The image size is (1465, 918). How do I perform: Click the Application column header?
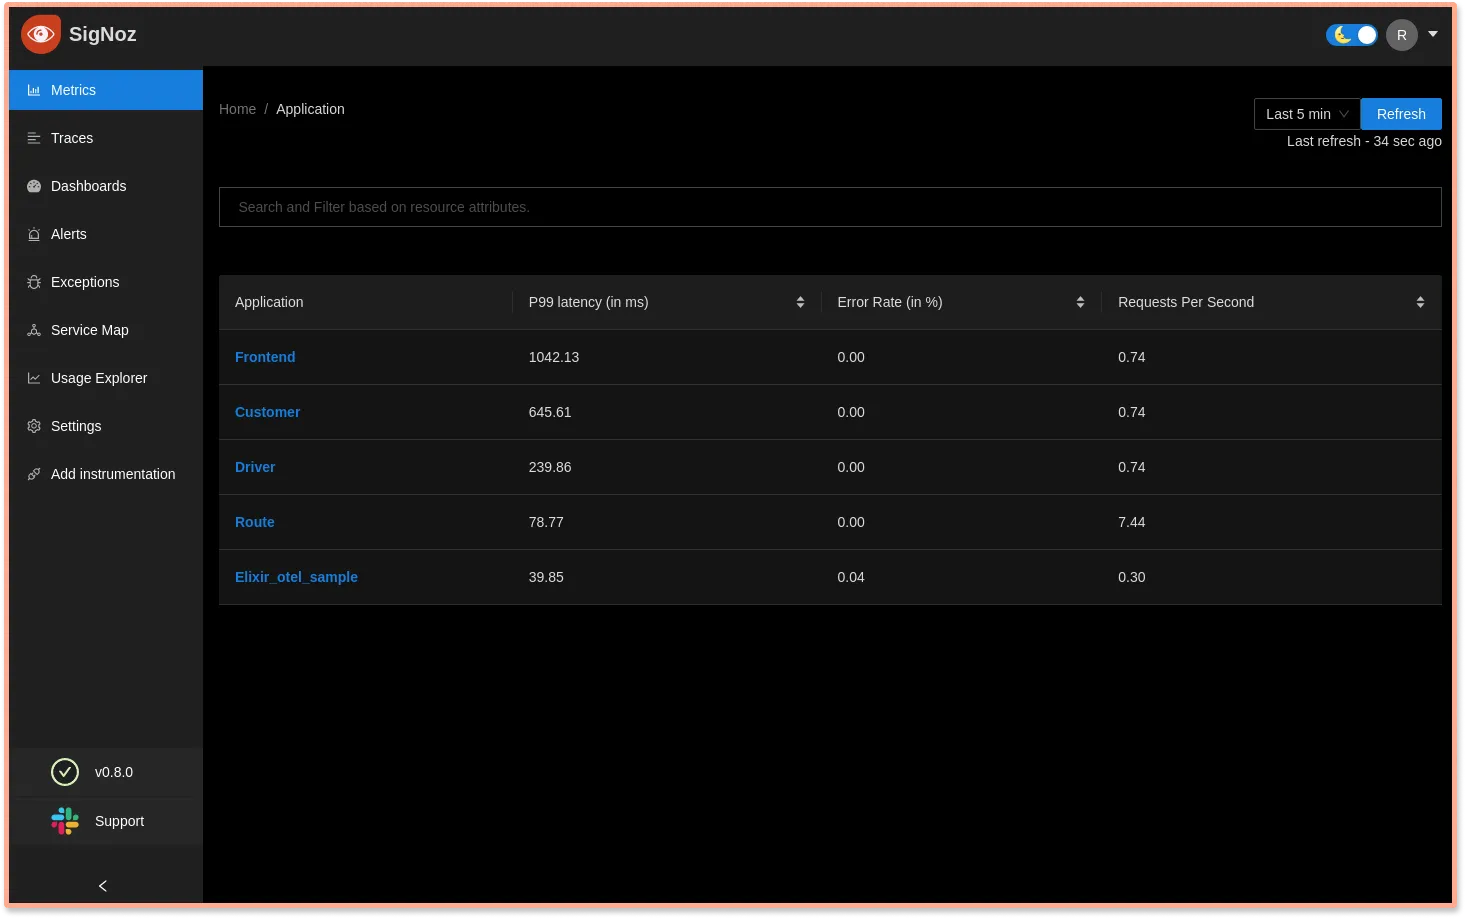tap(269, 302)
